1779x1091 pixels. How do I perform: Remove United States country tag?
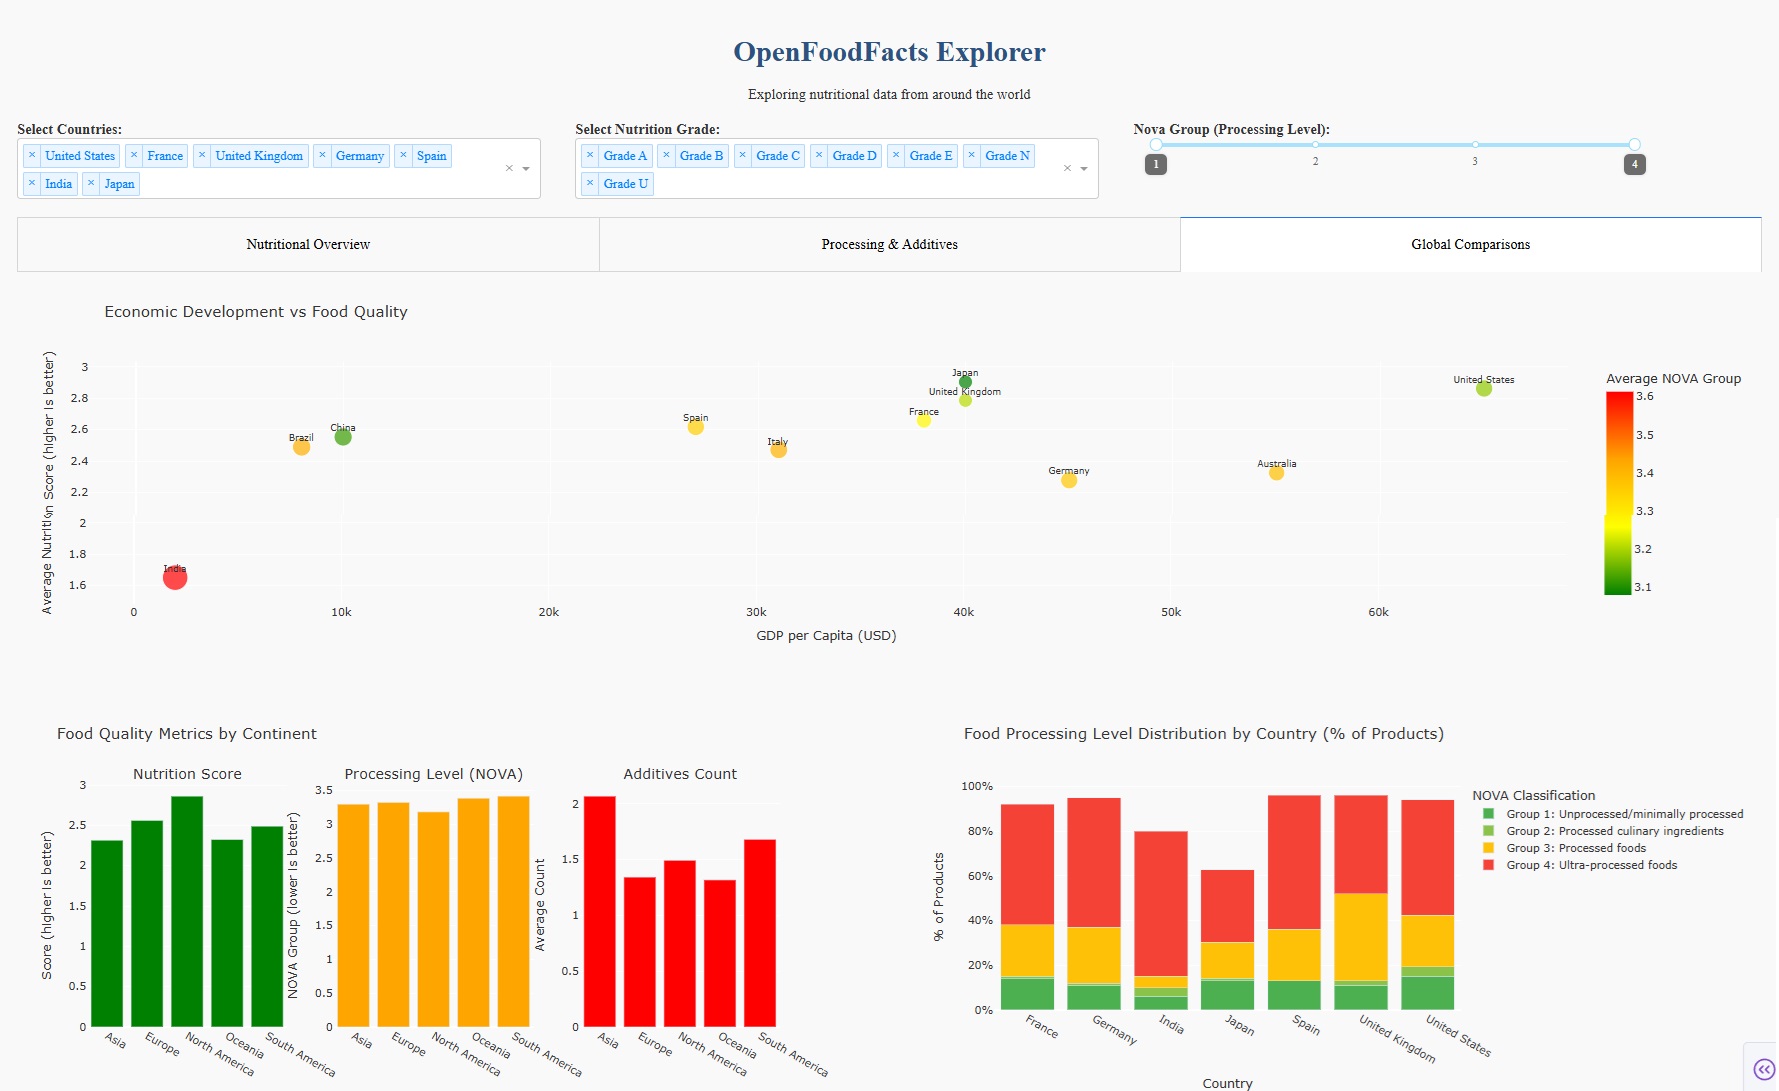click(x=32, y=156)
